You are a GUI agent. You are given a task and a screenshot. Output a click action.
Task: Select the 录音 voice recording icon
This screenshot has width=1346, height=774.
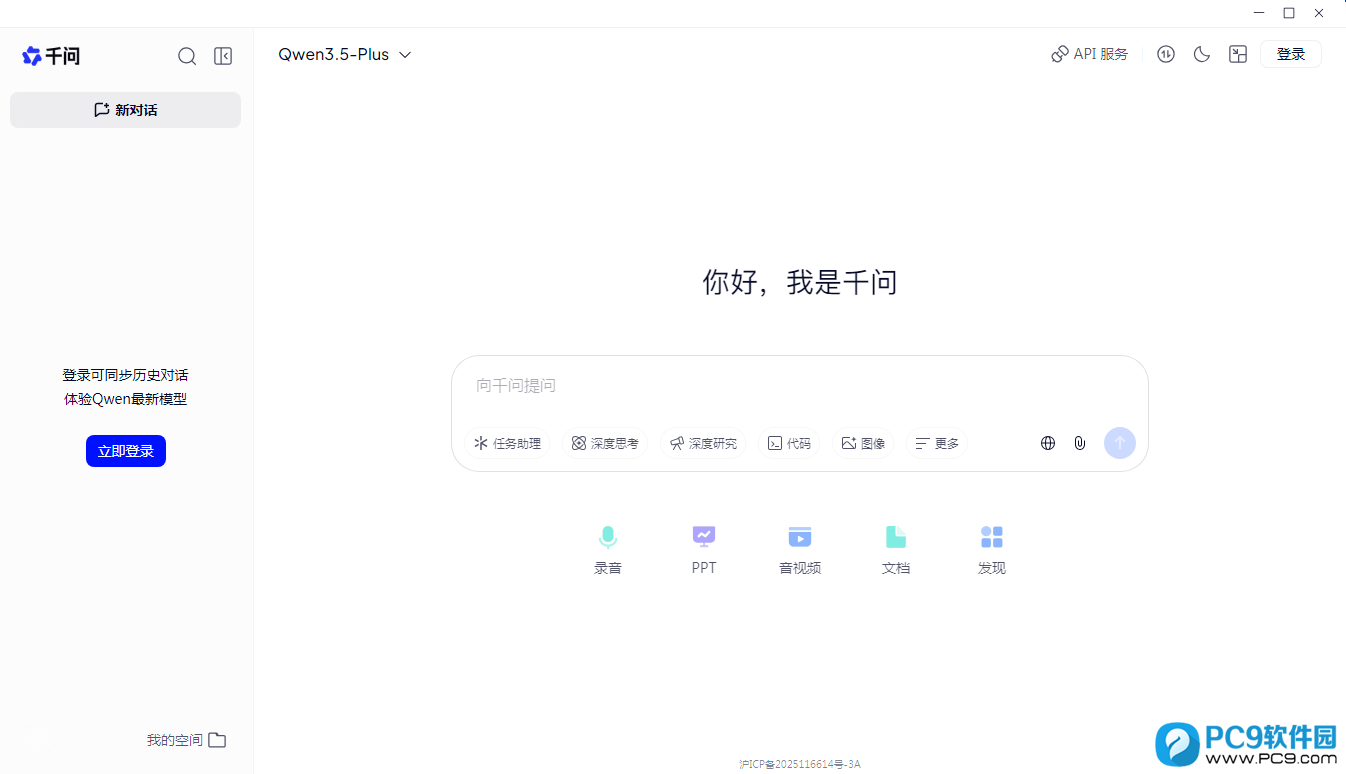[608, 537]
